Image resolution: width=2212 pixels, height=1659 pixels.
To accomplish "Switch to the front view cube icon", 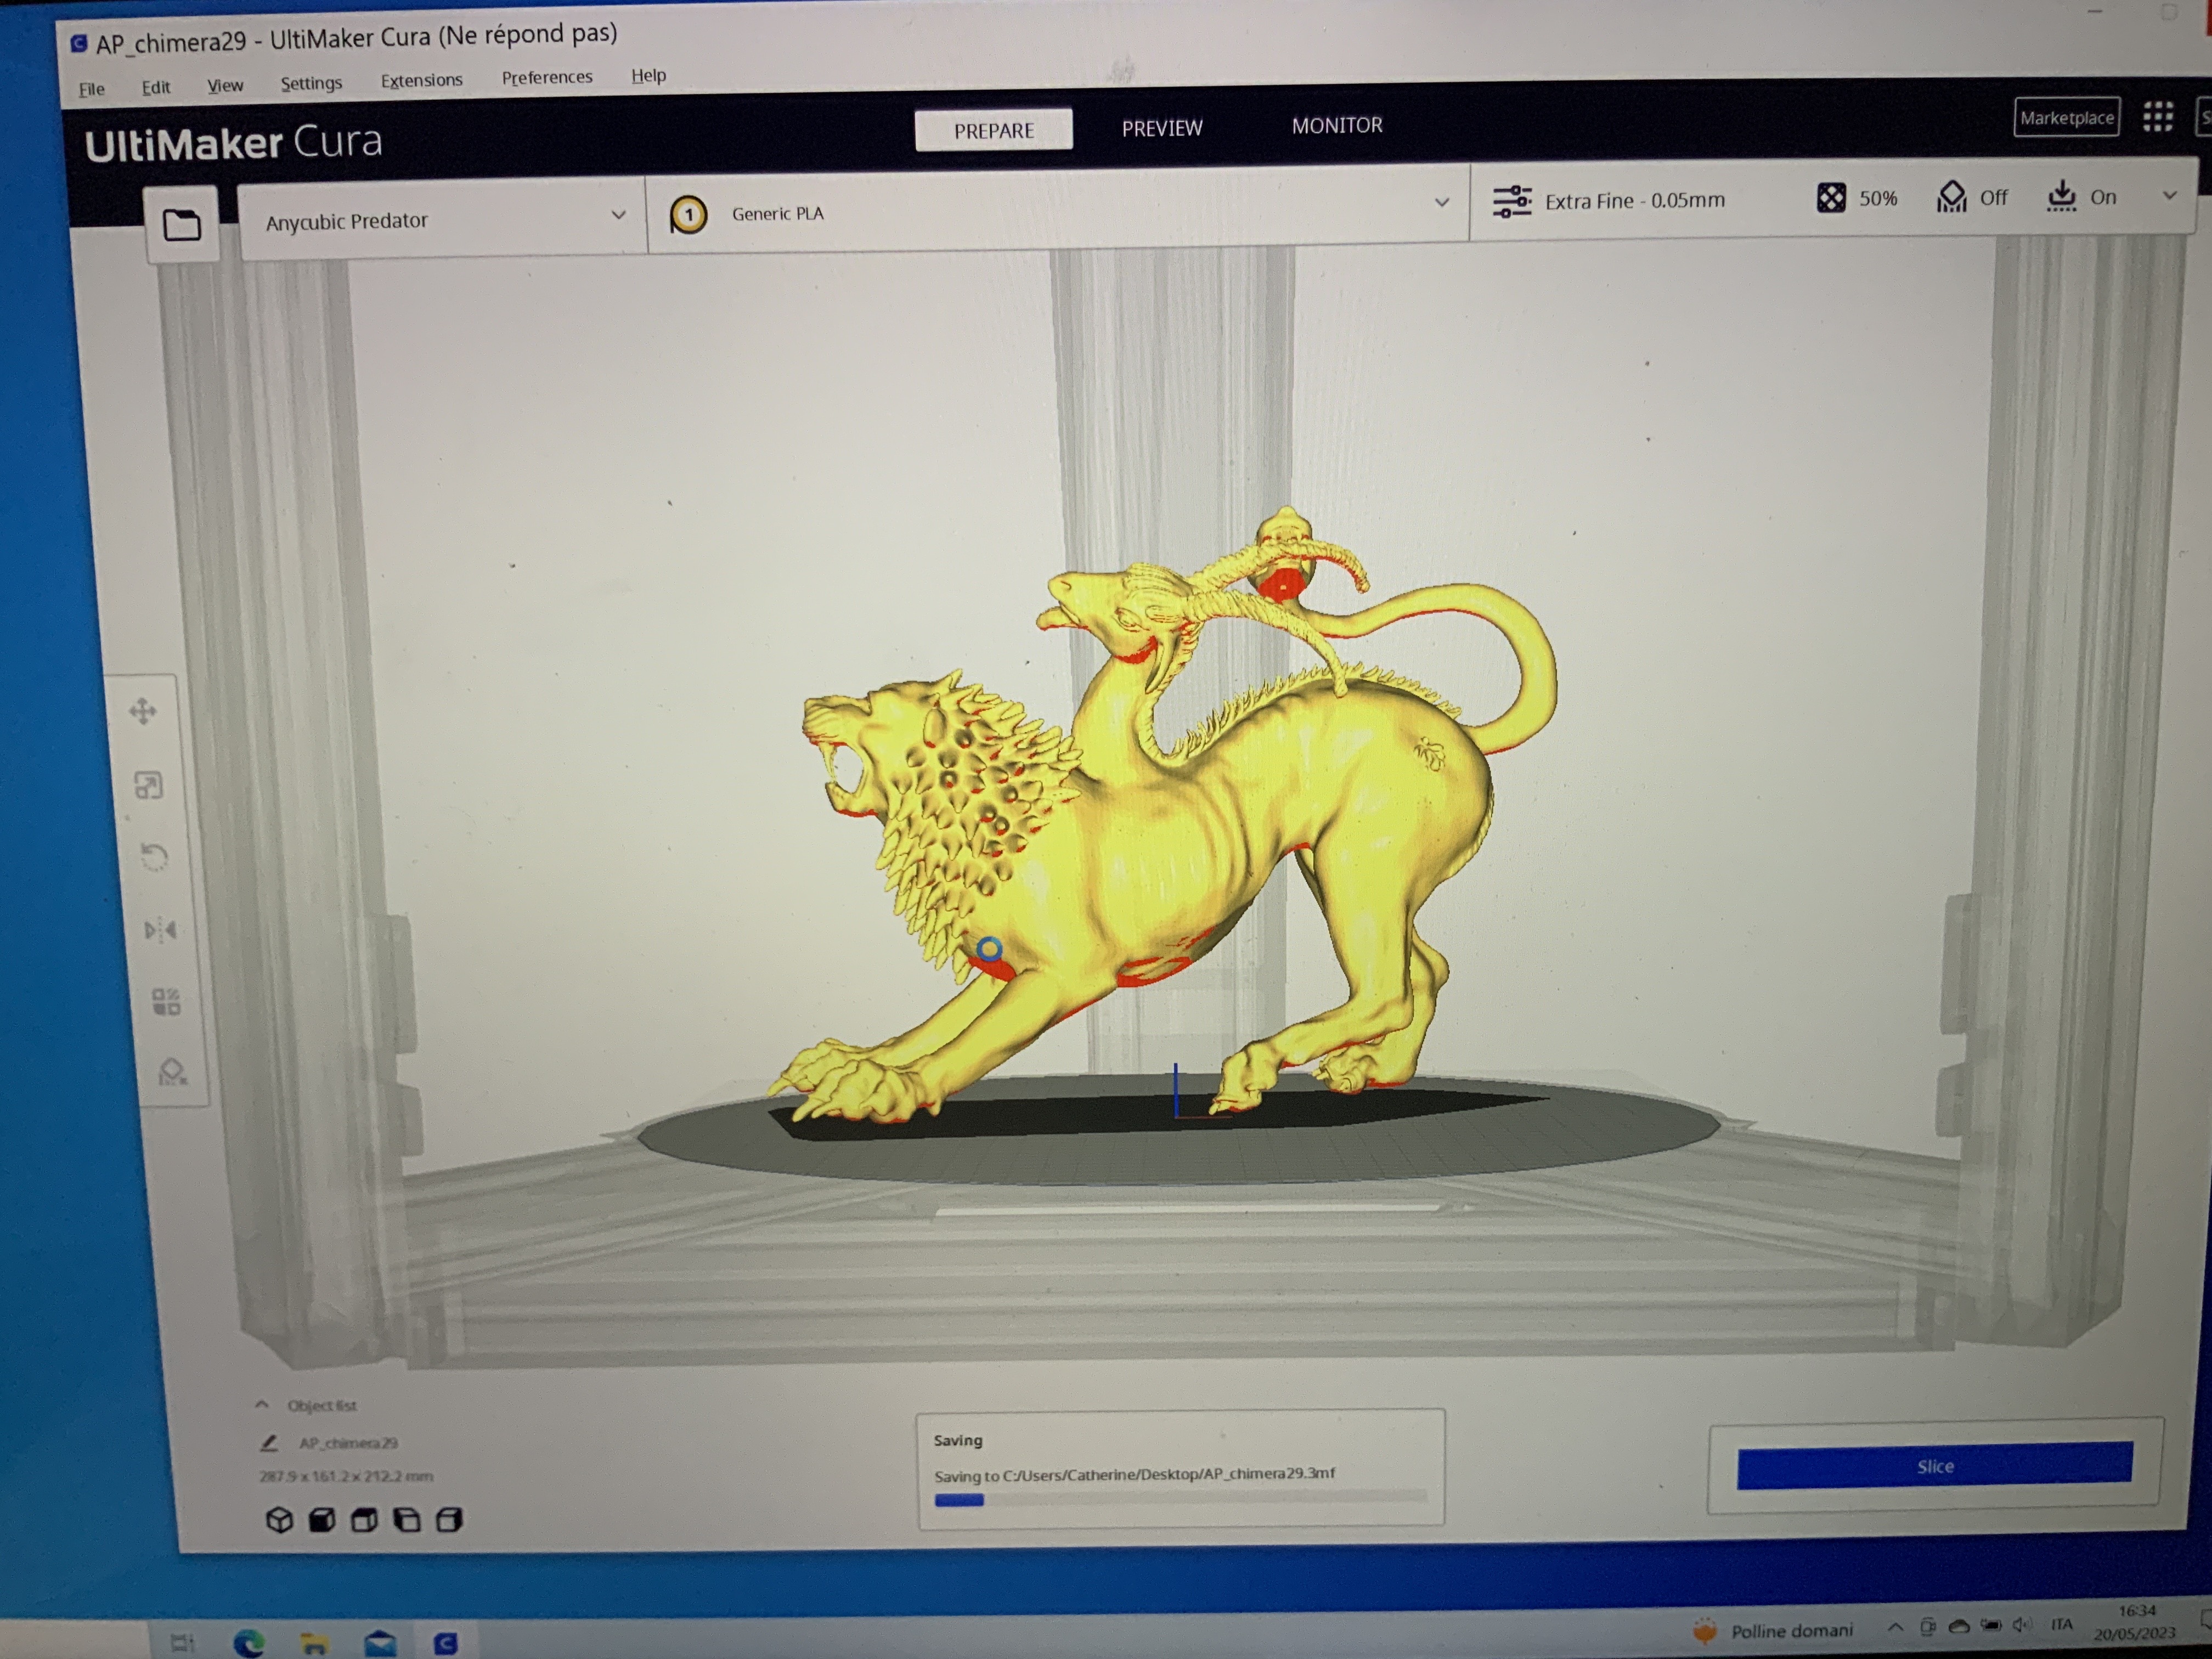I will point(322,1520).
